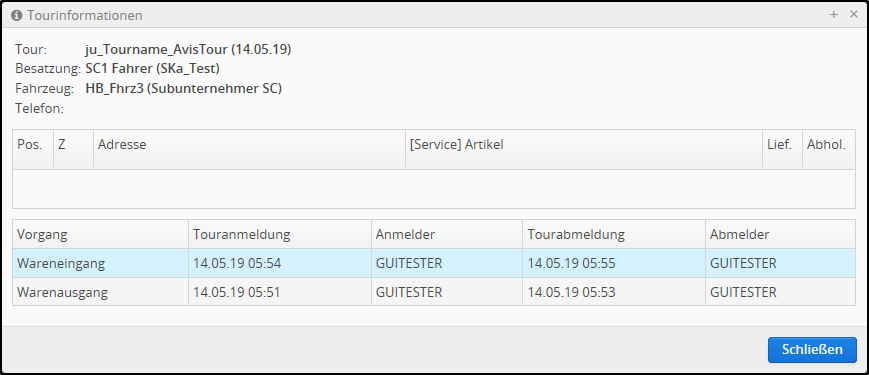Select the Warenausgang row

434,292
